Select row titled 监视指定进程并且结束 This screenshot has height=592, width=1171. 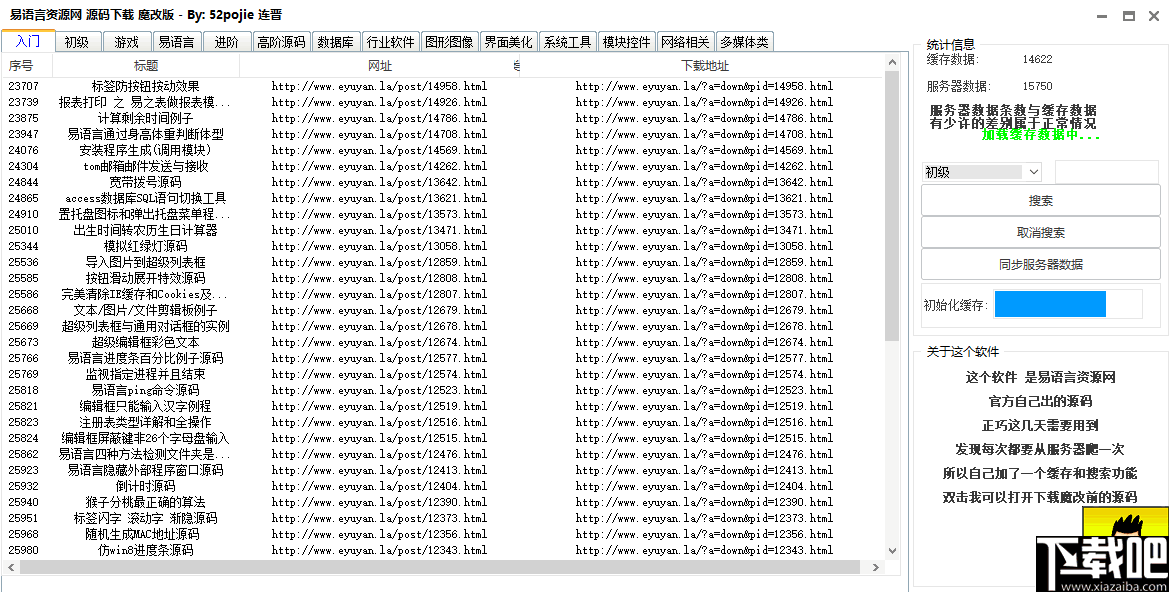click(x=443, y=374)
